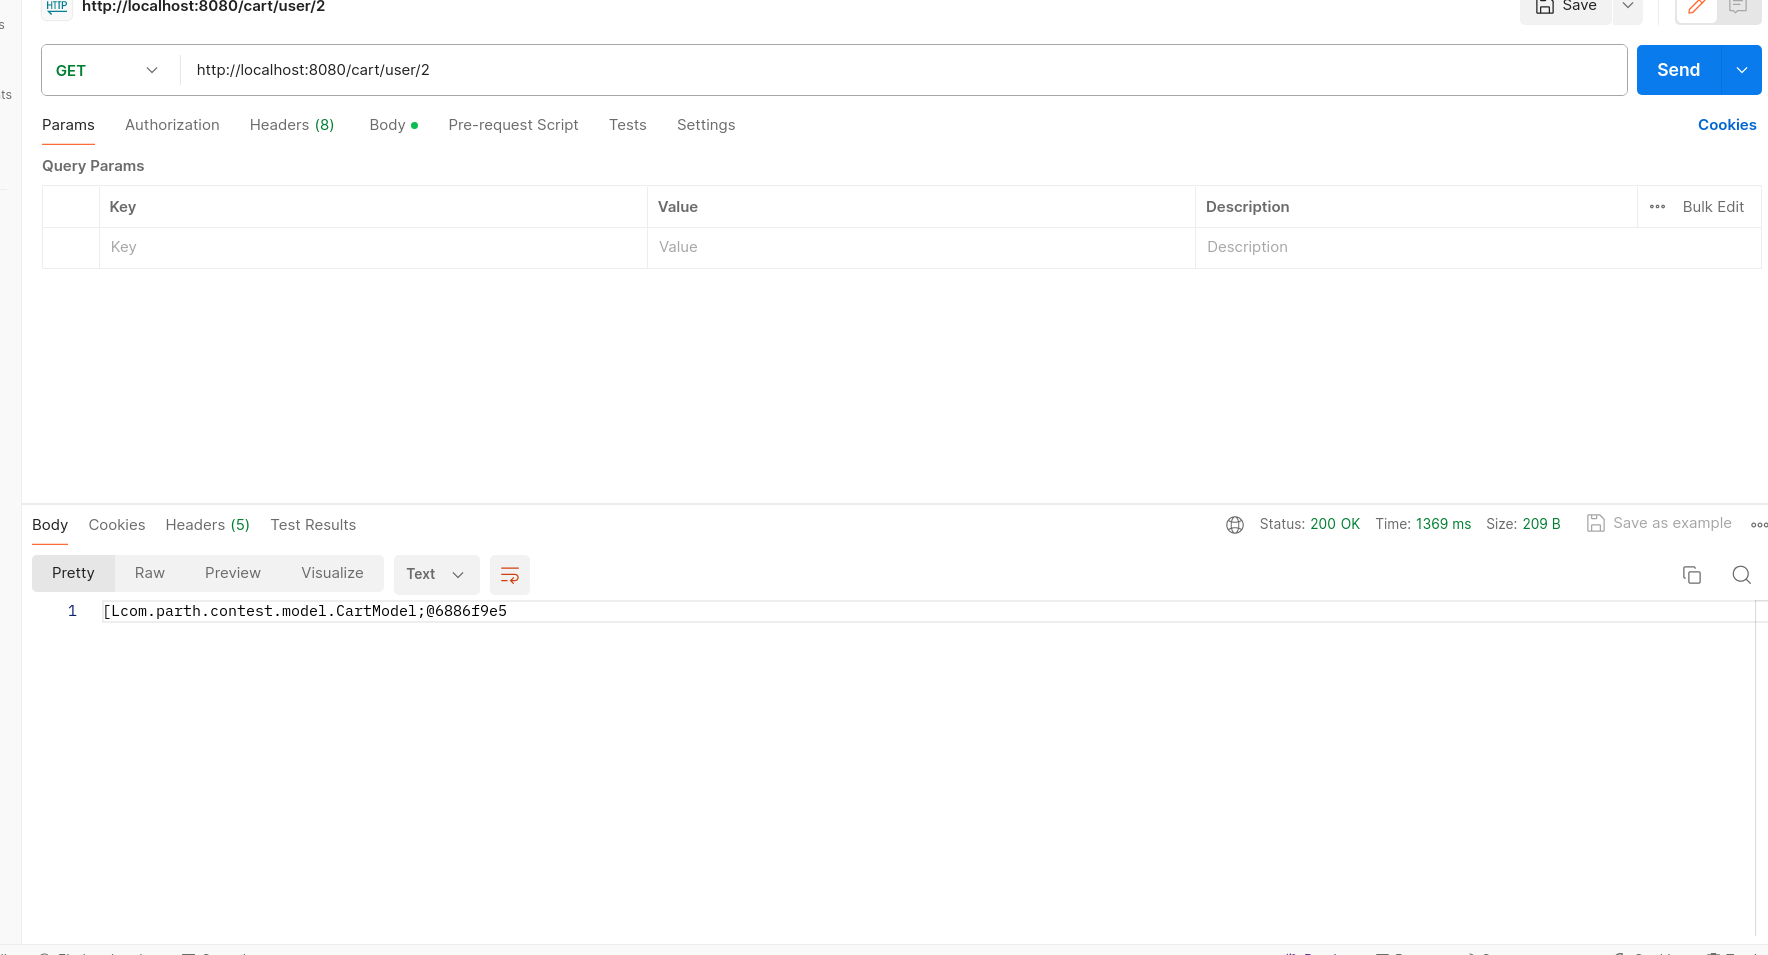
Task: Open the query params column options dots
Action: click(x=1657, y=207)
